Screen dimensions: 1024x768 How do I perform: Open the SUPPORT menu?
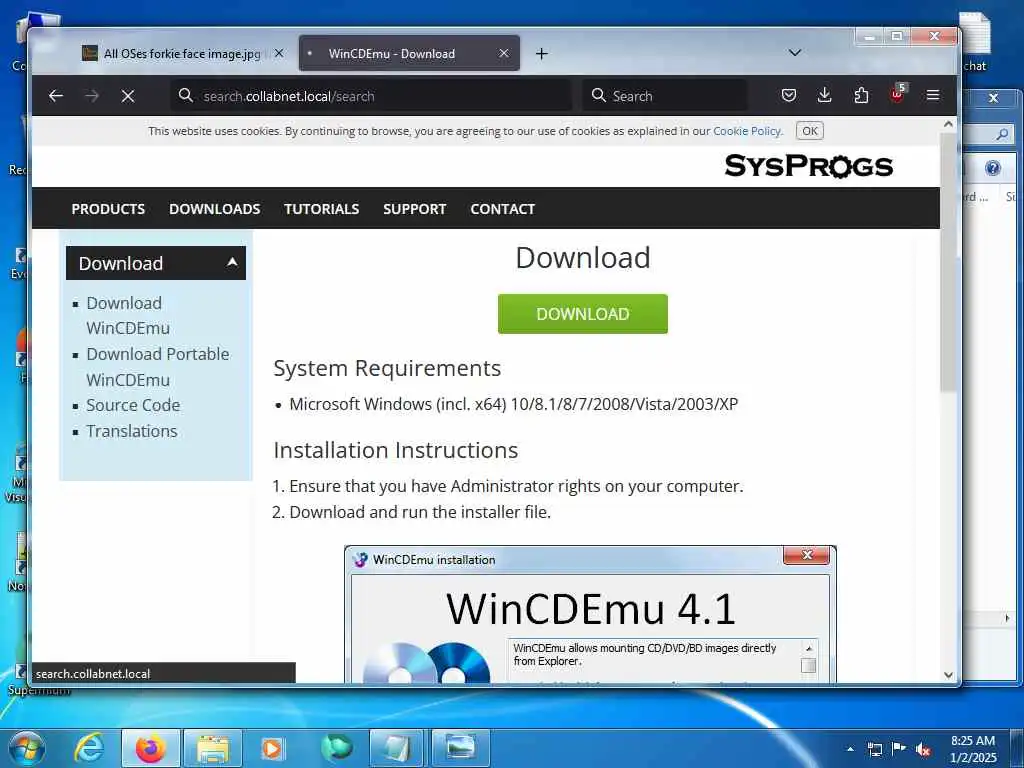click(x=415, y=209)
